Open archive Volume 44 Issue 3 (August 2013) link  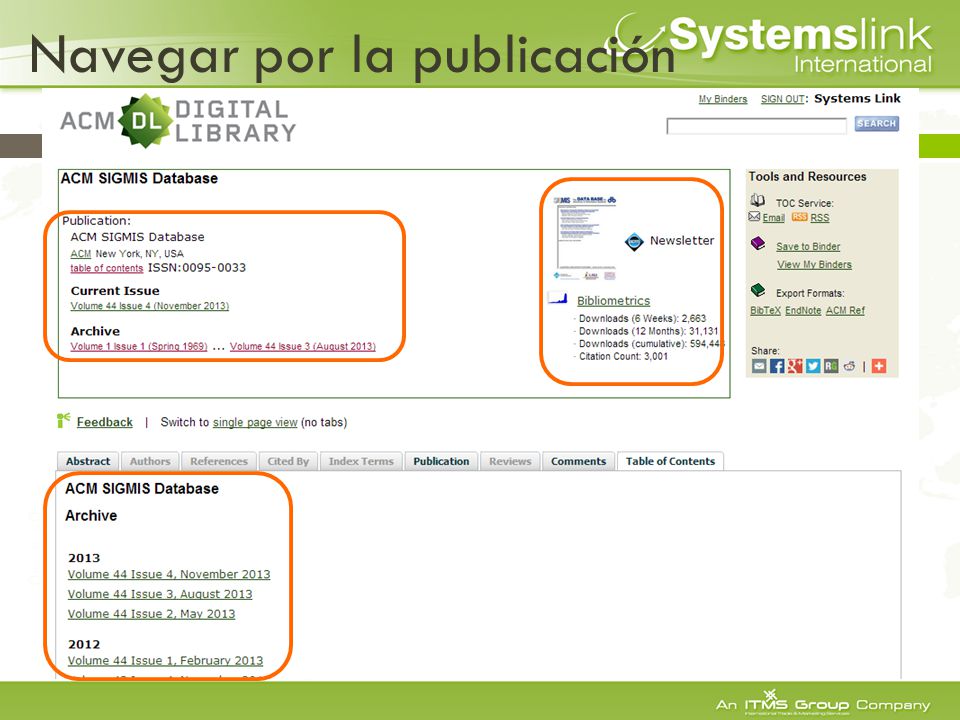(x=303, y=346)
